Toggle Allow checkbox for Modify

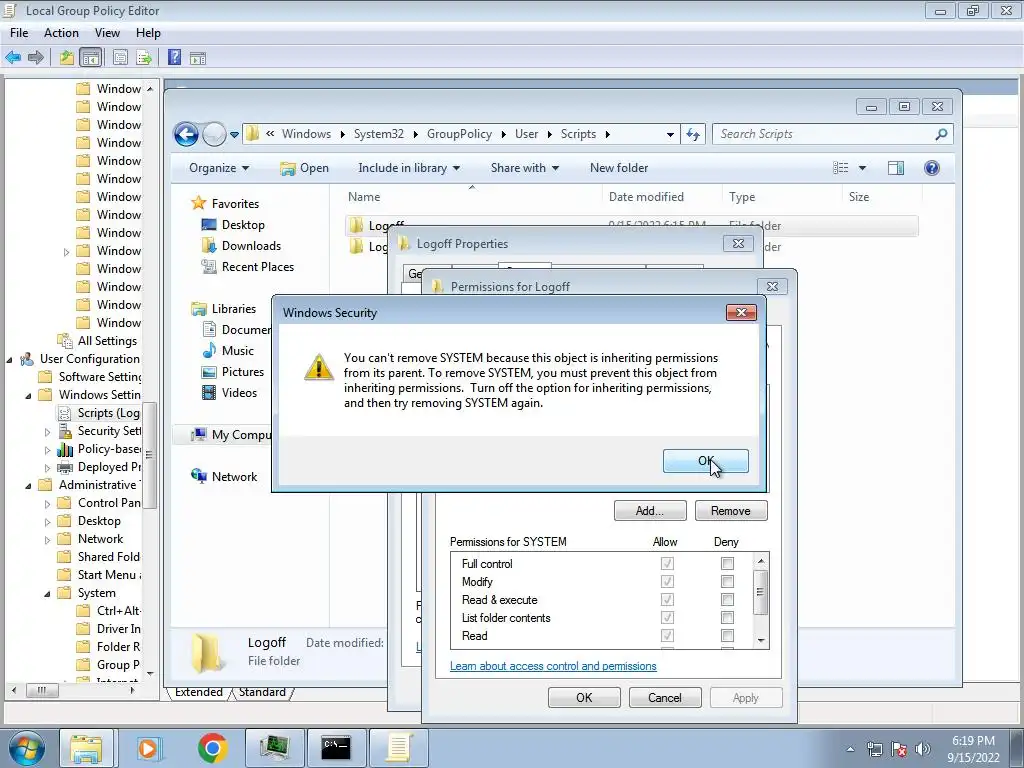pyautogui.click(x=667, y=581)
